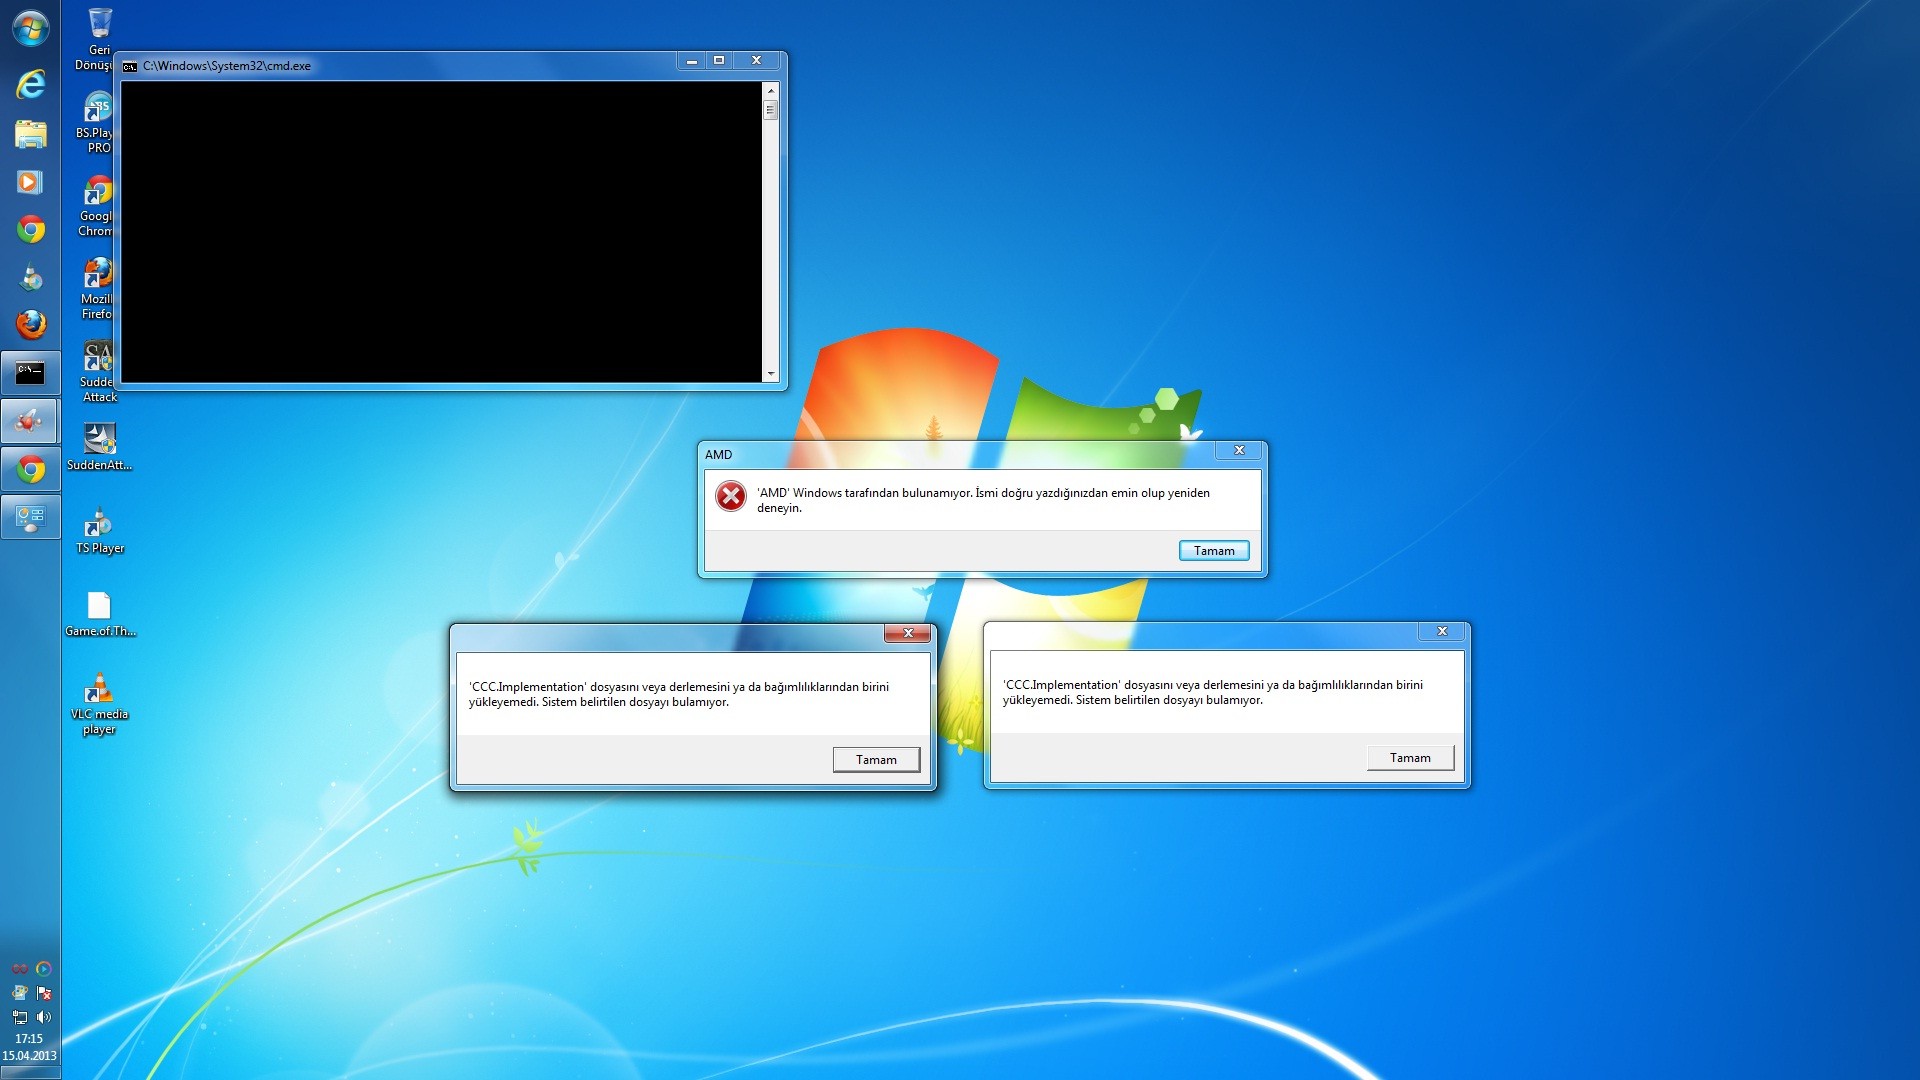This screenshot has height=1080, width=1920.
Task: Open the VLC cone icon on the taskbar
Action: click(x=30, y=277)
